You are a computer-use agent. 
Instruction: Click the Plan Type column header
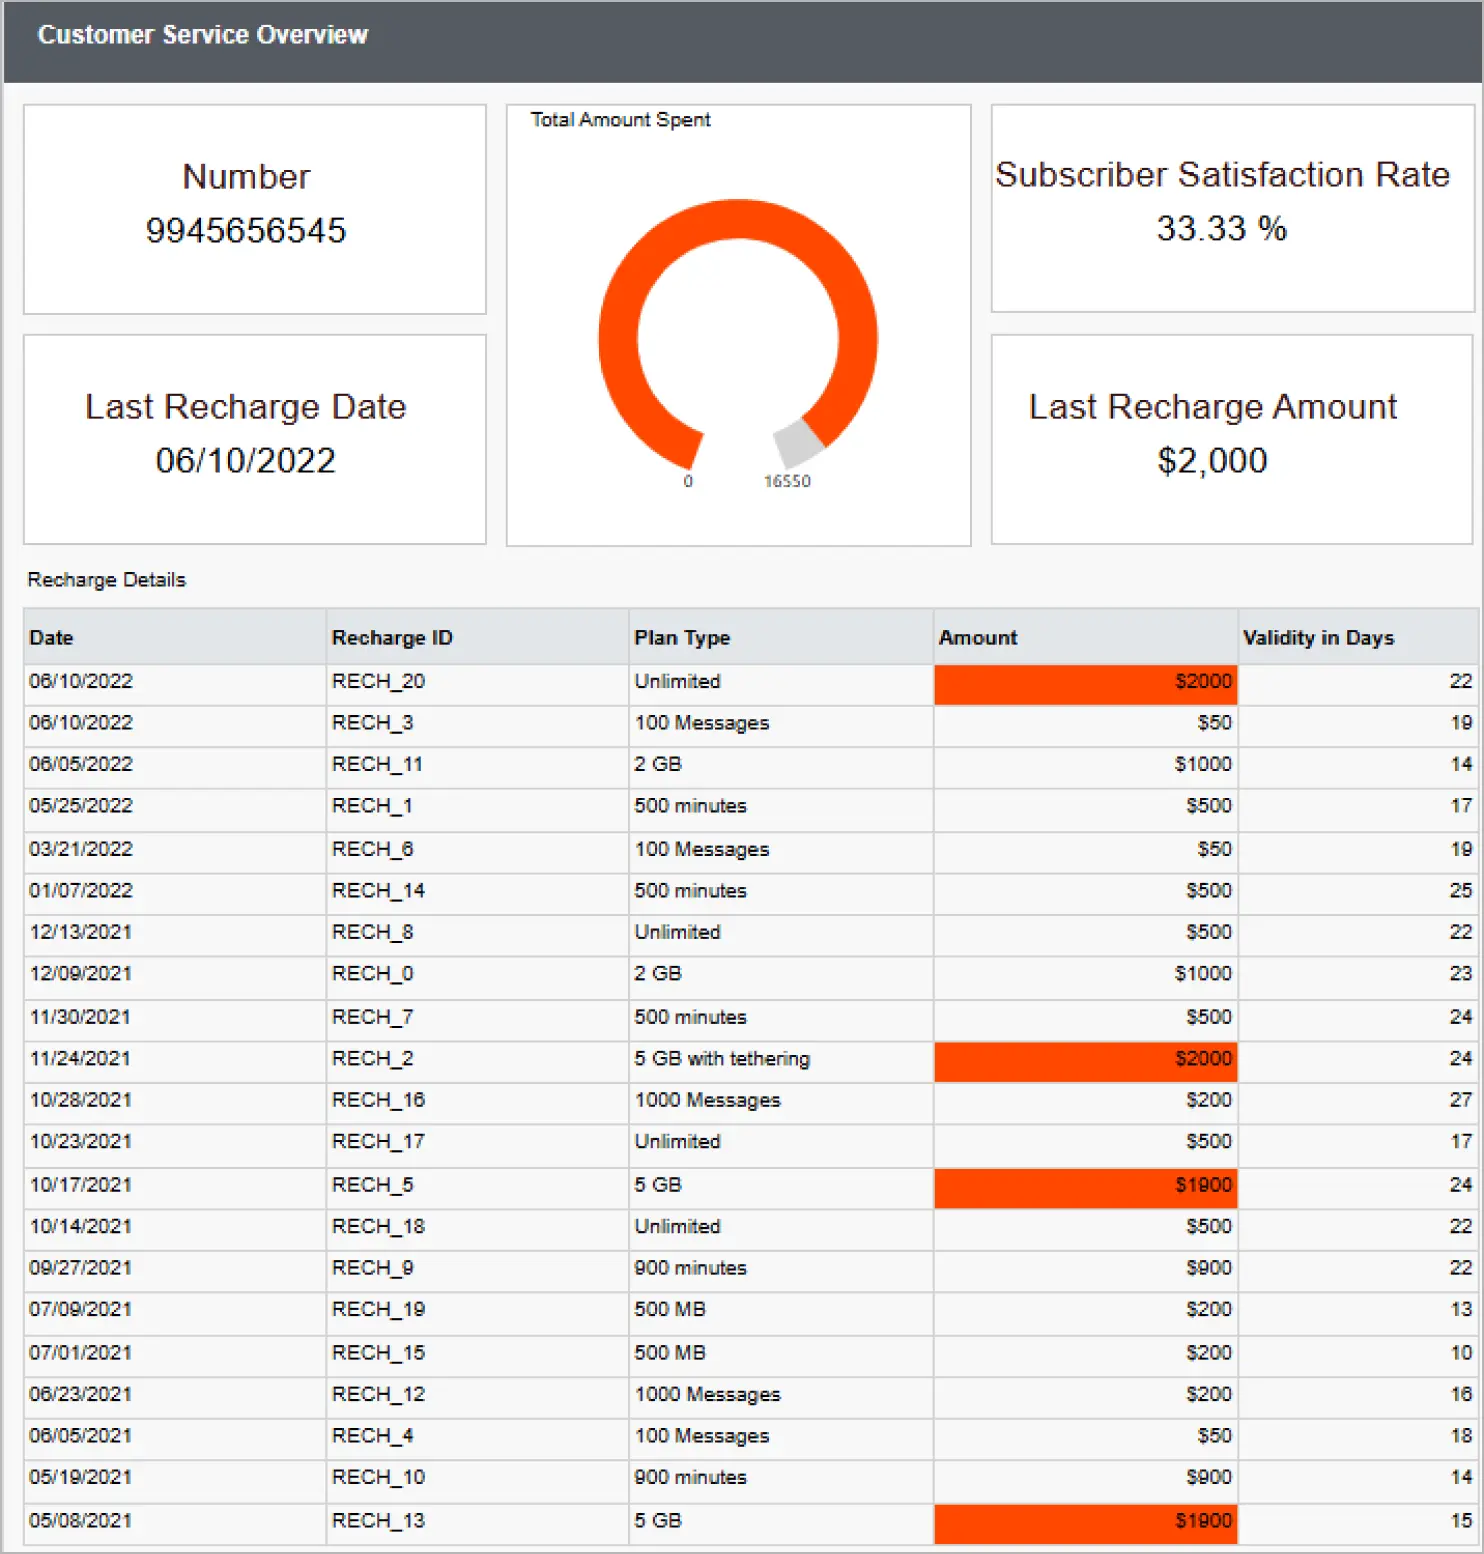click(682, 637)
